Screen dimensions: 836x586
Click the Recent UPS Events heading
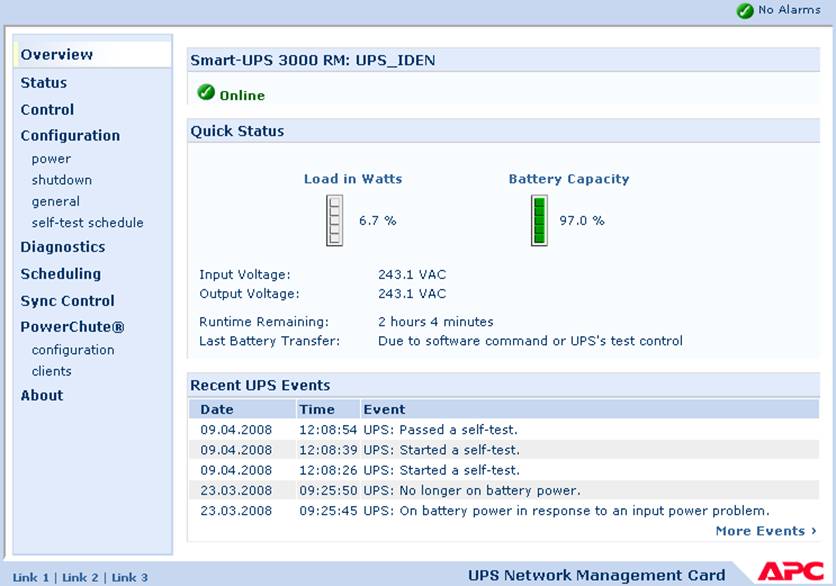coord(260,386)
